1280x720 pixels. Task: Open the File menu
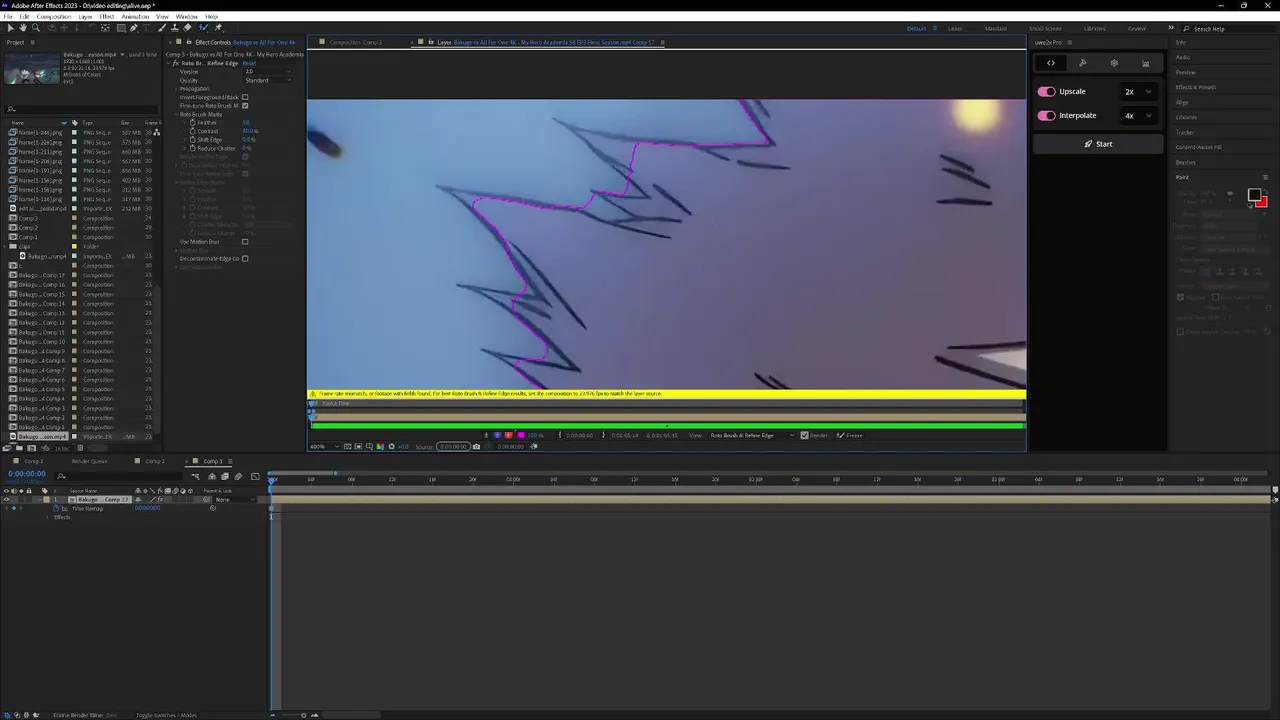tap(9, 17)
